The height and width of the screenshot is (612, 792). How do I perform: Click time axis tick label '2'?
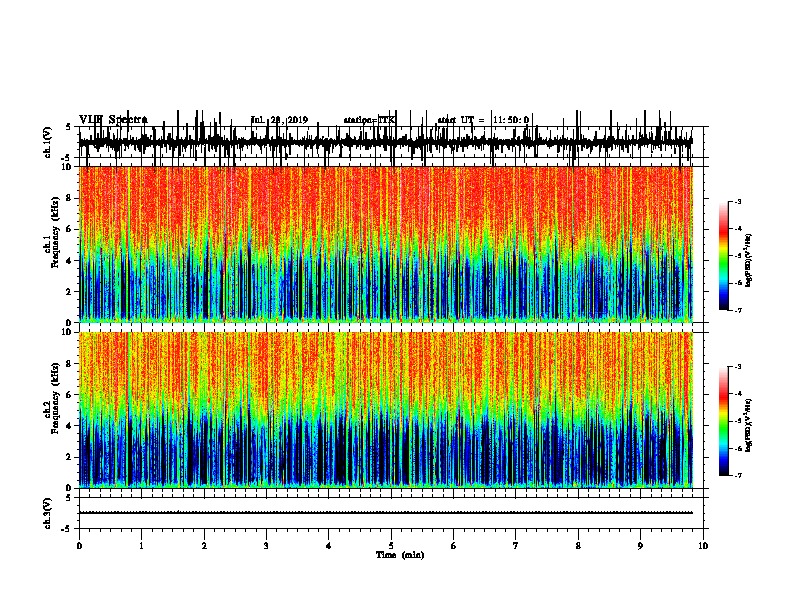(x=204, y=546)
